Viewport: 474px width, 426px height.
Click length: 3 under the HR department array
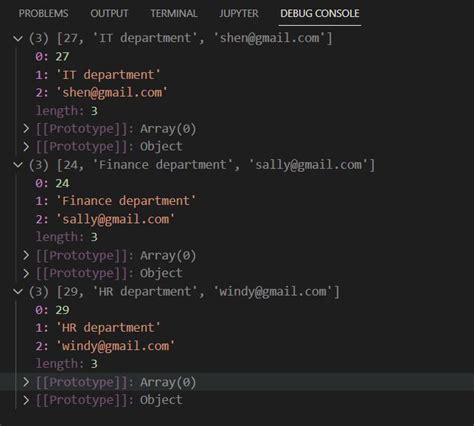pyautogui.click(x=67, y=364)
